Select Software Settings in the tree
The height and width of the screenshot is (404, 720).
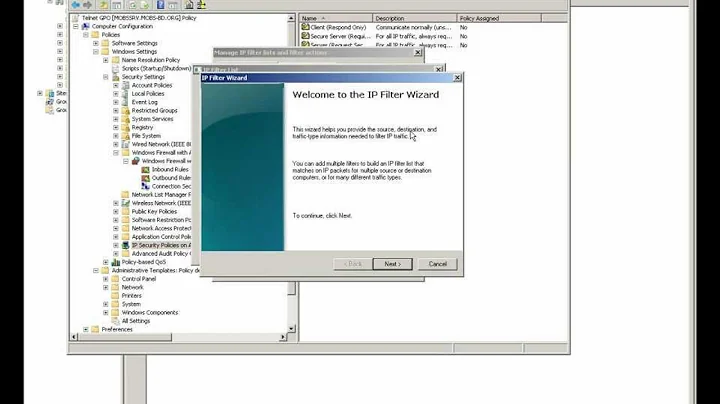point(135,43)
